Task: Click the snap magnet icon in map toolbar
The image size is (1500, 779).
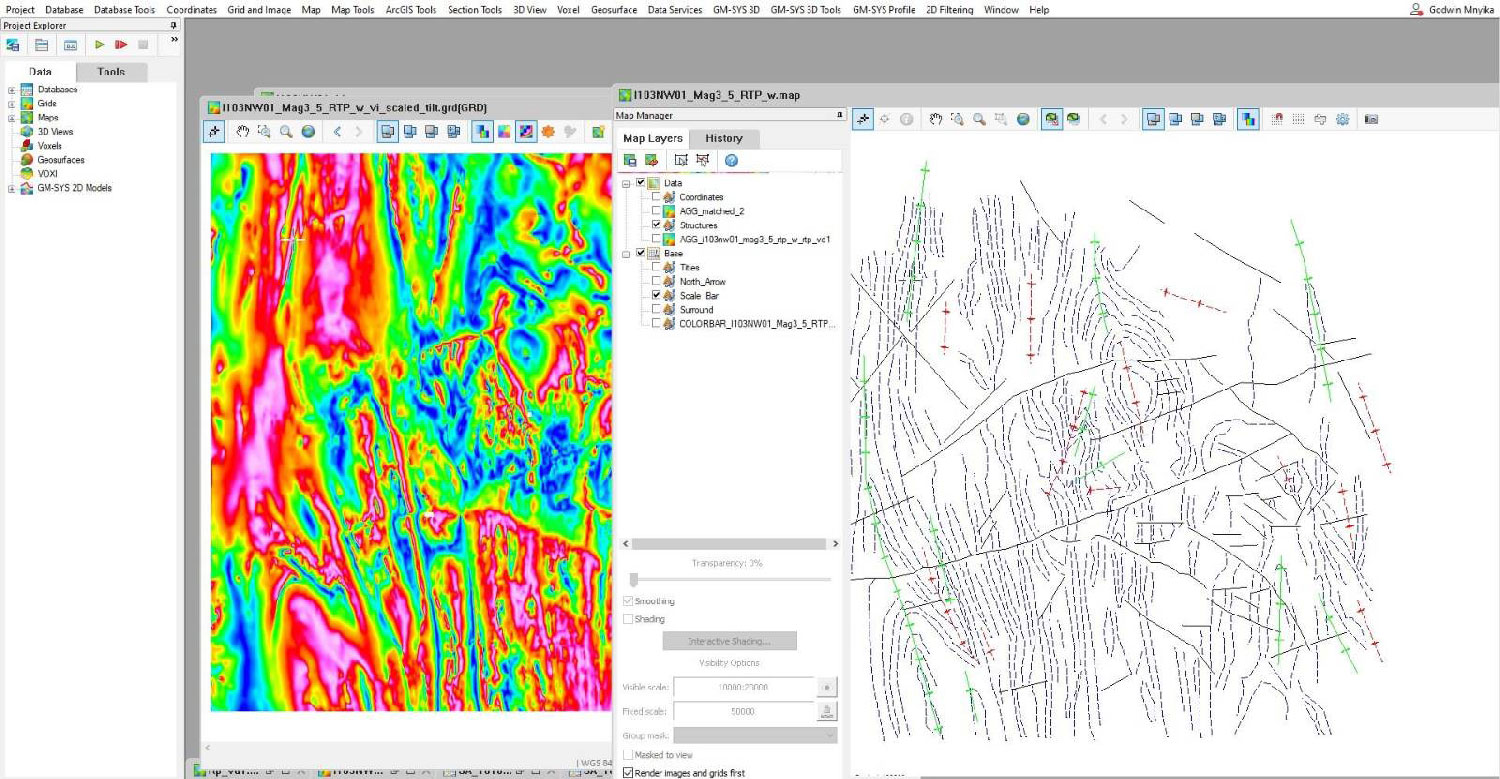Action: point(1277,119)
